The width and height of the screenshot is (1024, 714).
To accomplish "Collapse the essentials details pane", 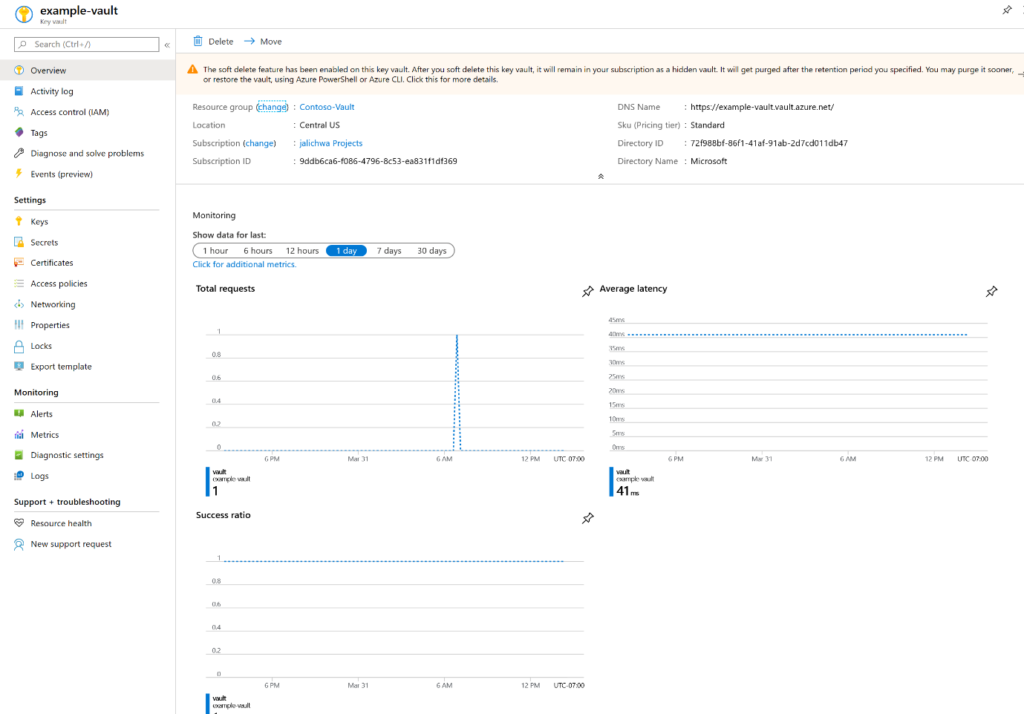I will point(600,175).
